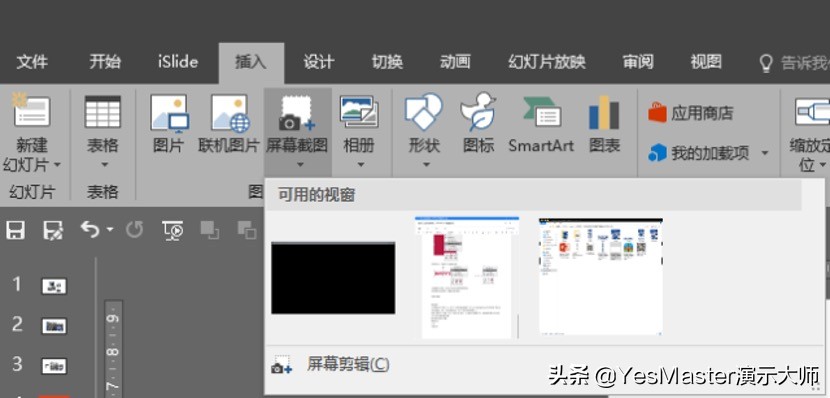Open the iSlide tab
Viewport: 830px width, 398px height.
click(x=178, y=62)
